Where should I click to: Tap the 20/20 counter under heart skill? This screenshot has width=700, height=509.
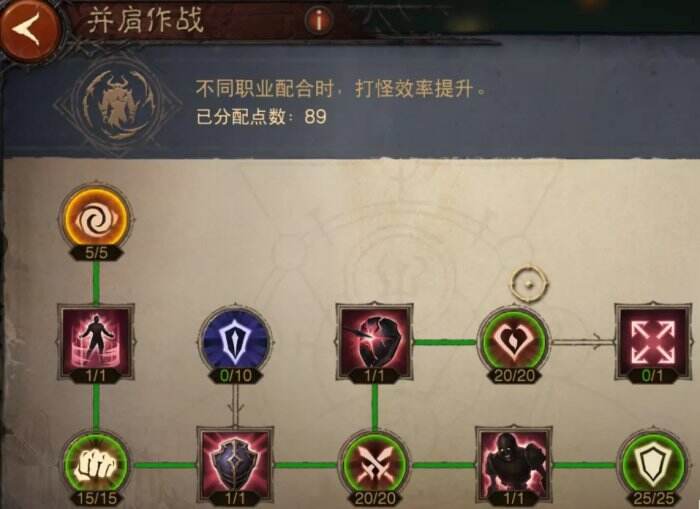(x=514, y=376)
